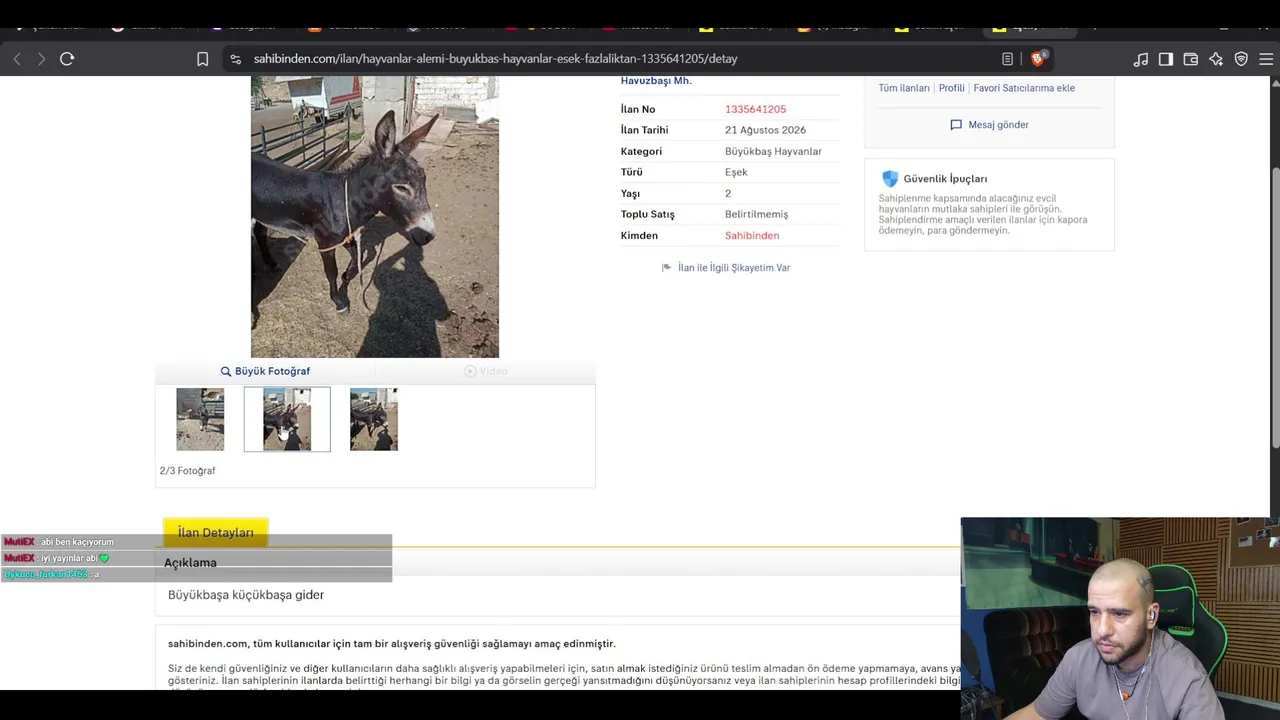
Task: Toggle the browser sidebar panel icon
Action: [1166, 59]
